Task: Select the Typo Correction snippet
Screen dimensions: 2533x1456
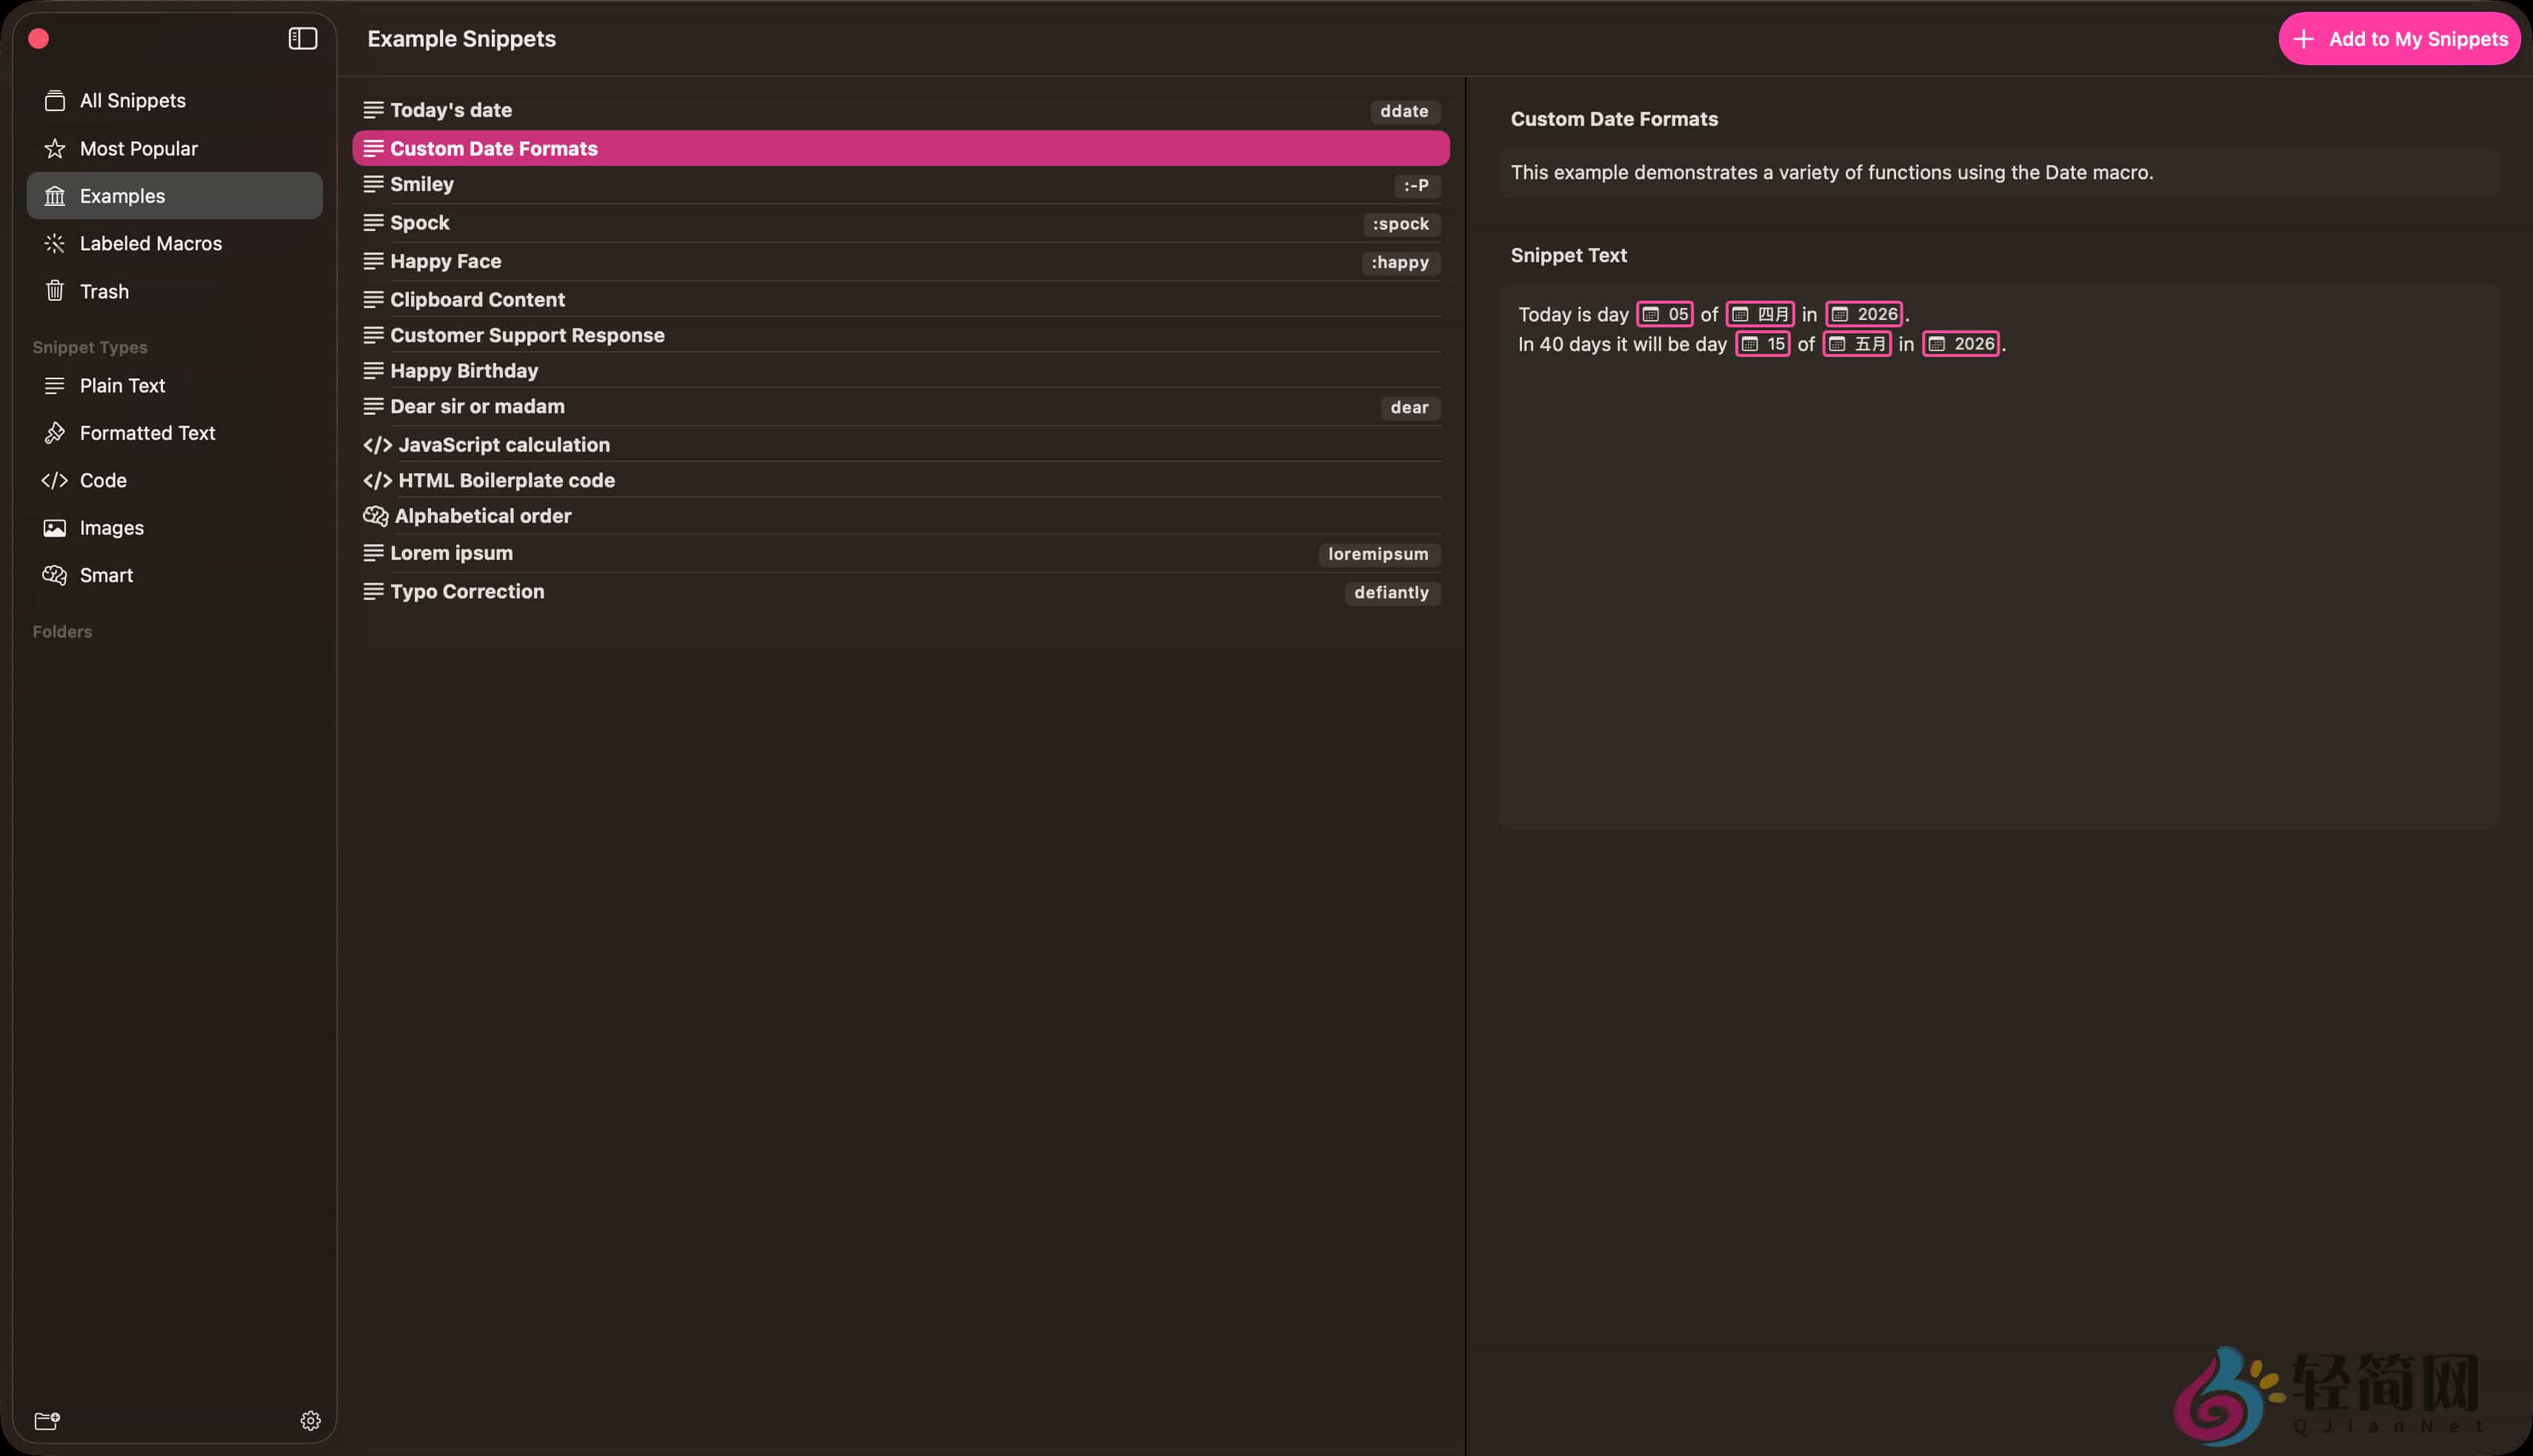Action: (x=467, y=592)
